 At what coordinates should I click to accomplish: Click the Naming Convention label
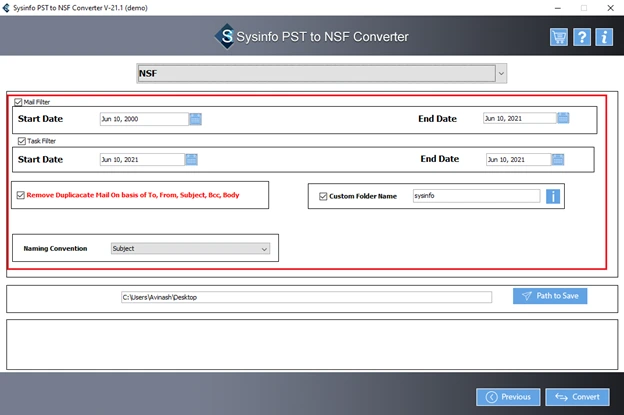[x=55, y=249]
